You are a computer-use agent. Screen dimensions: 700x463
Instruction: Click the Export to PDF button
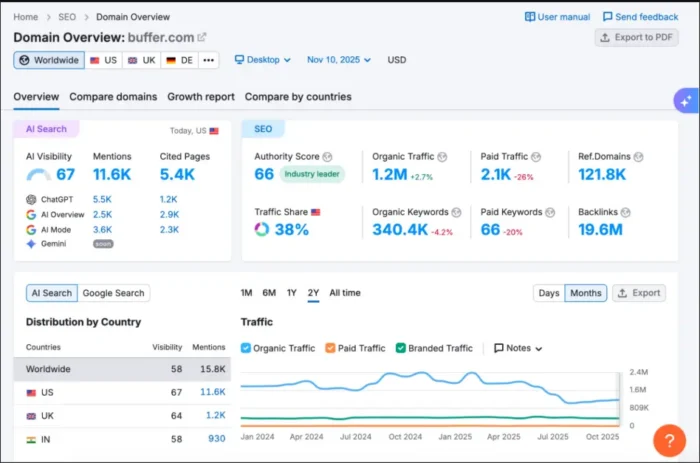[x=636, y=38]
